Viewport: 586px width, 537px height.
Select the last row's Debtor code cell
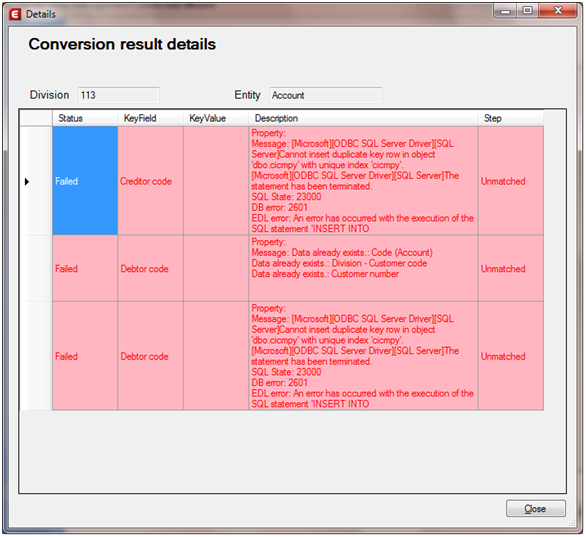[x=150, y=356]
